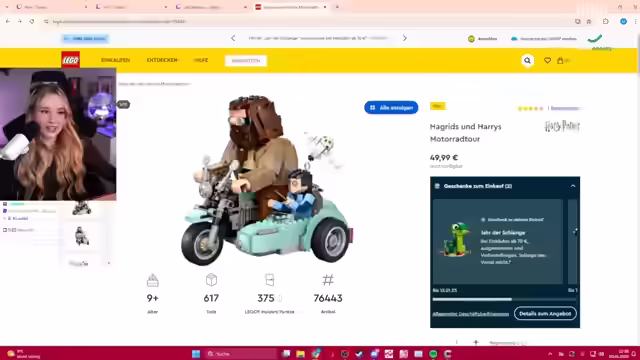Screen dimensions: 640x360
Task: Select the second product thumbnail
Action: [82, 236]
